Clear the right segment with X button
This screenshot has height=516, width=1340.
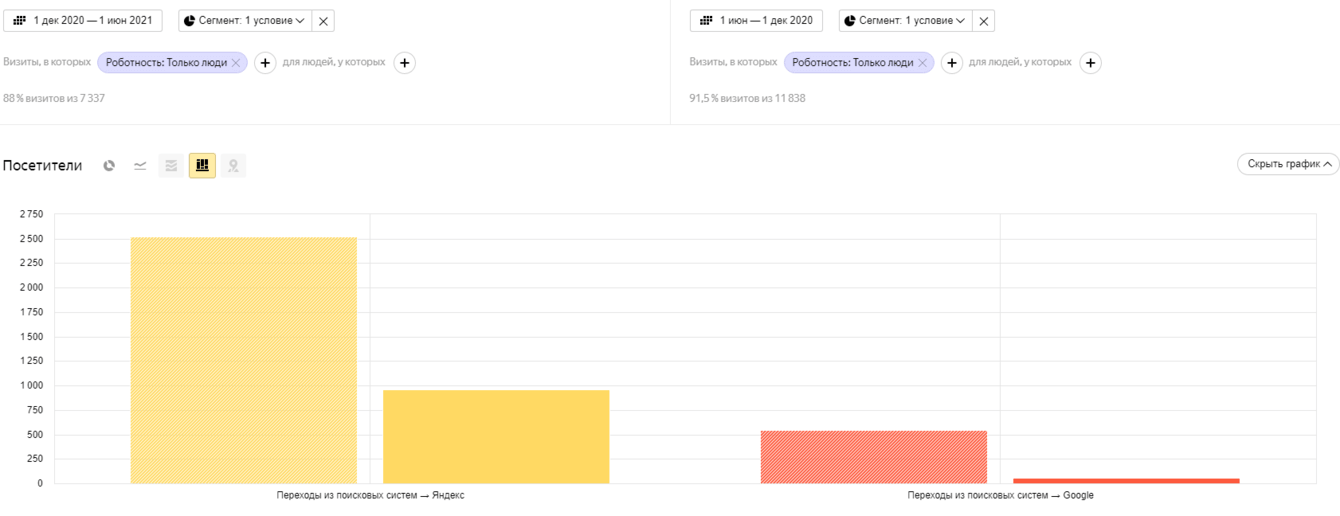click(x=983, y=21)
